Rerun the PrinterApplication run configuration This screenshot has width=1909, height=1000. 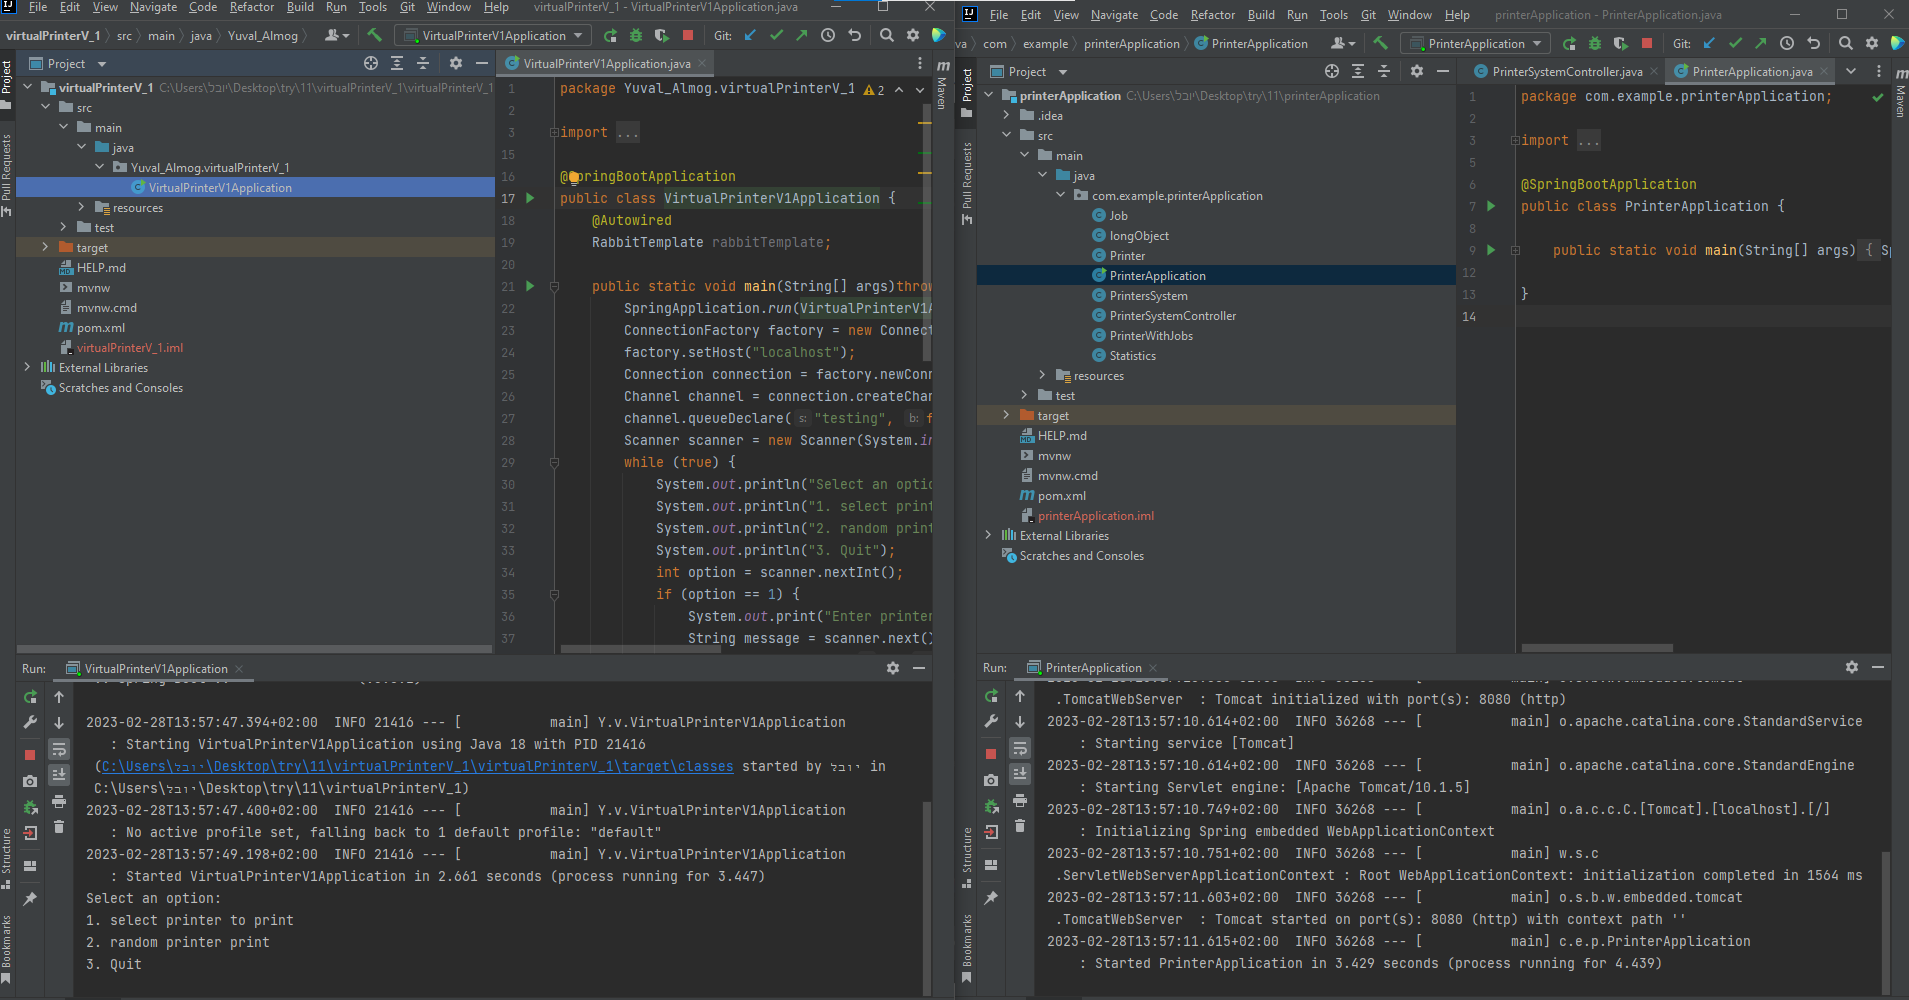click(x=991, y=696)
